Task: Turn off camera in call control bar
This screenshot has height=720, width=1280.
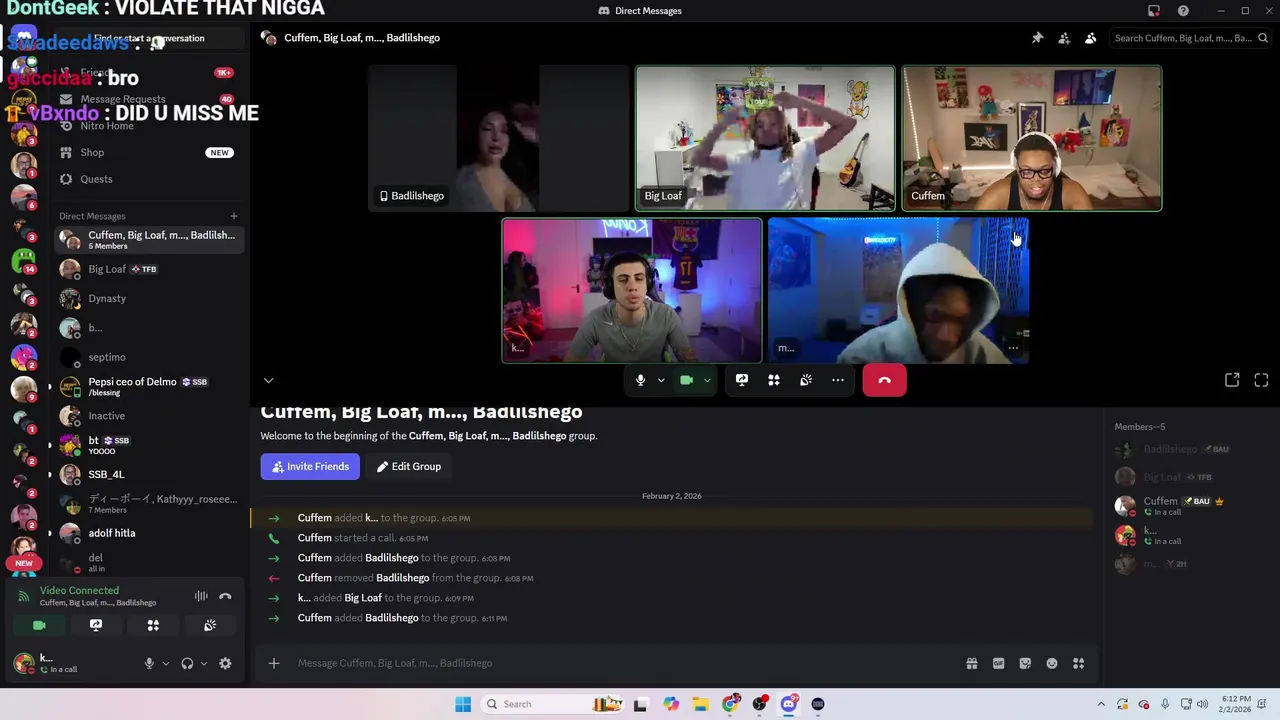Action: (x=686, y=380)
